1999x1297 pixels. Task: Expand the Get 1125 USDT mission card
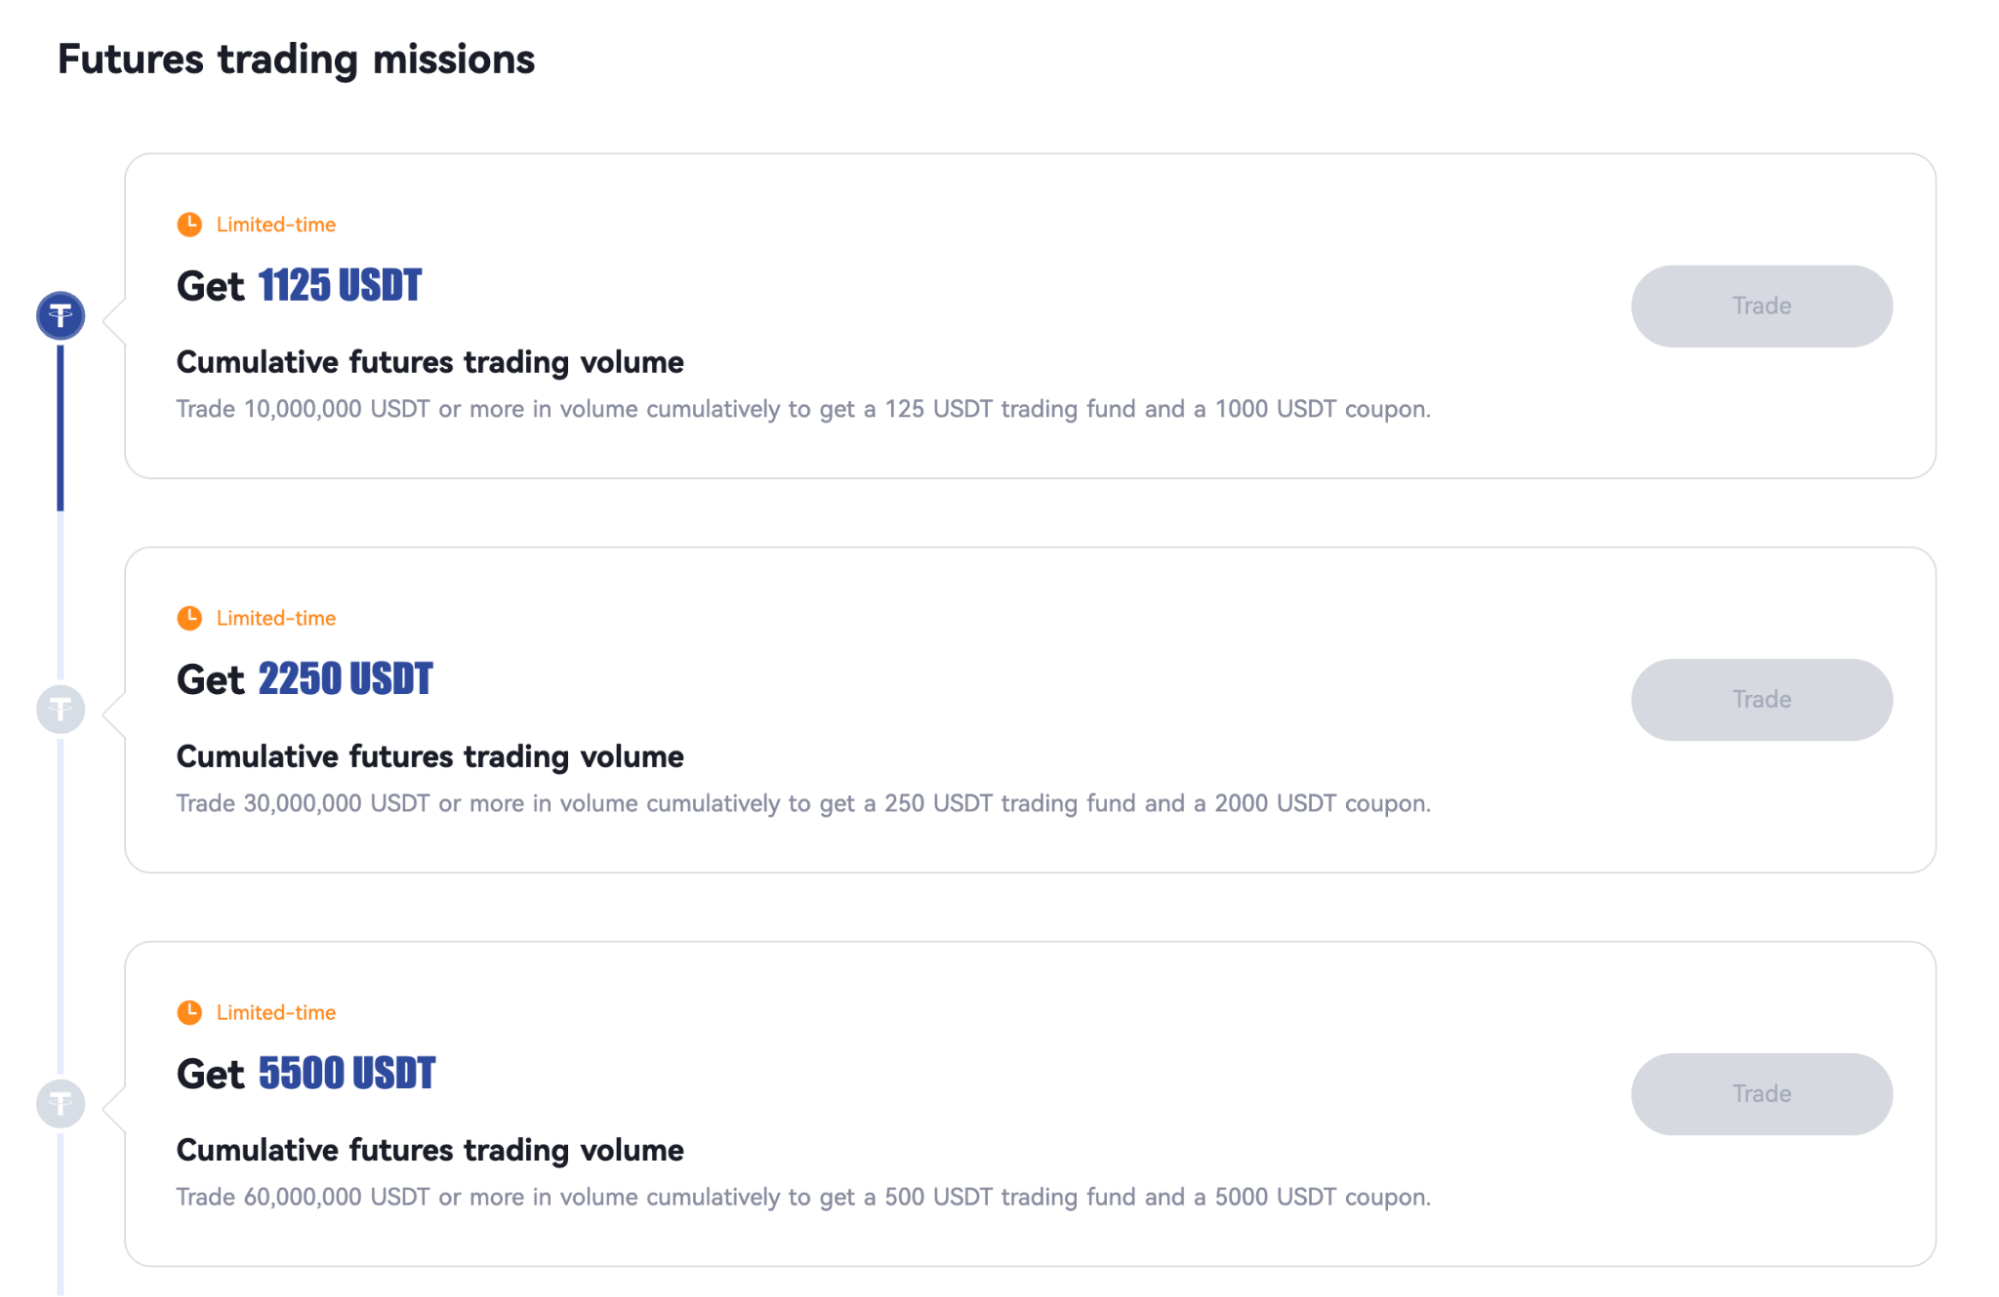pos(1030,315)
